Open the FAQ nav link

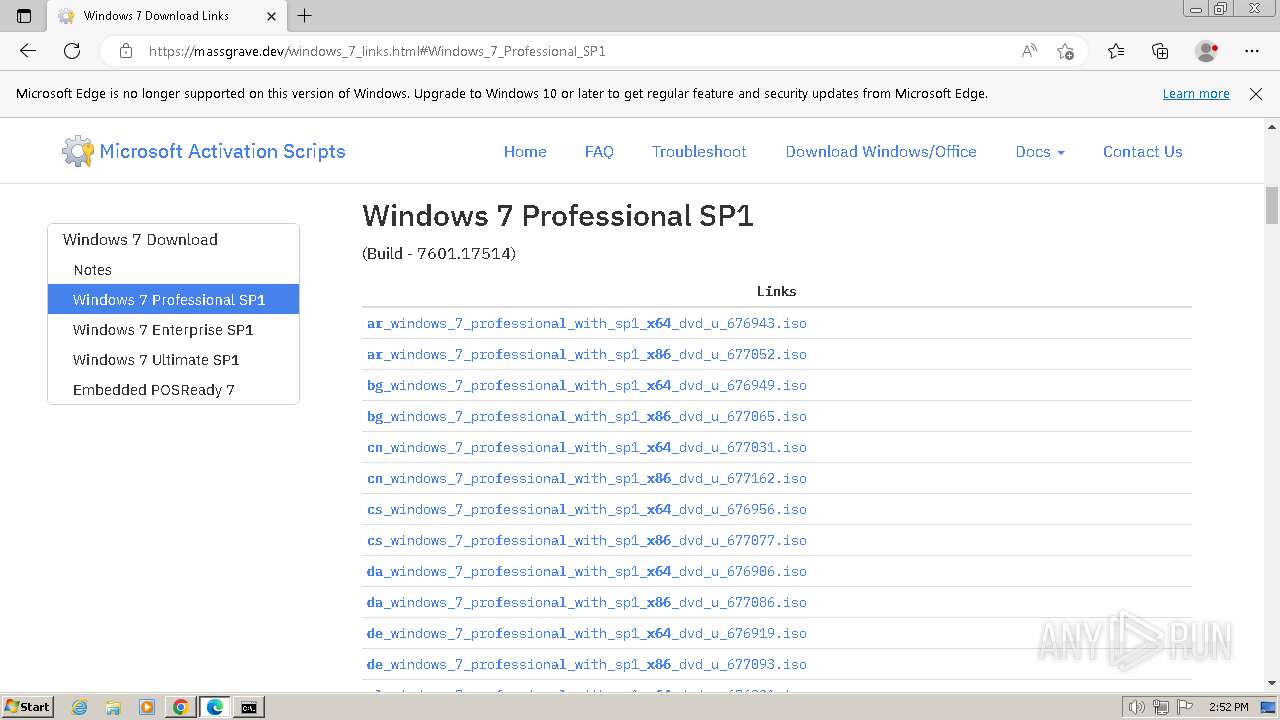599,152
